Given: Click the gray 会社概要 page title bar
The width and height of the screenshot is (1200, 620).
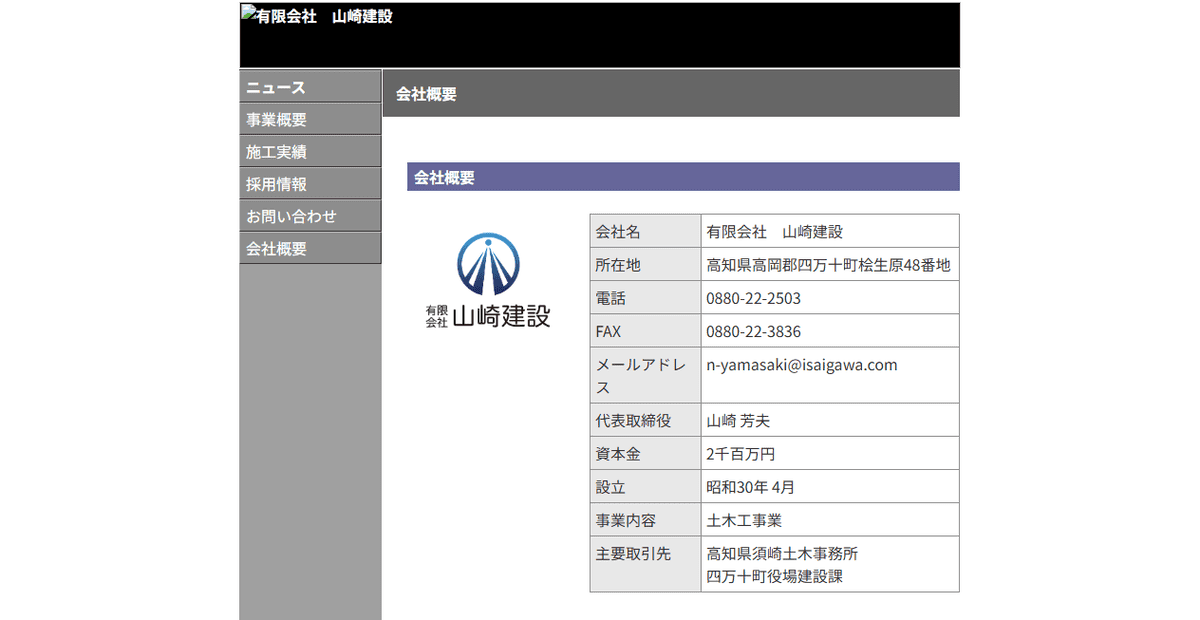Looking at the screenshot, I should [670, 93].
